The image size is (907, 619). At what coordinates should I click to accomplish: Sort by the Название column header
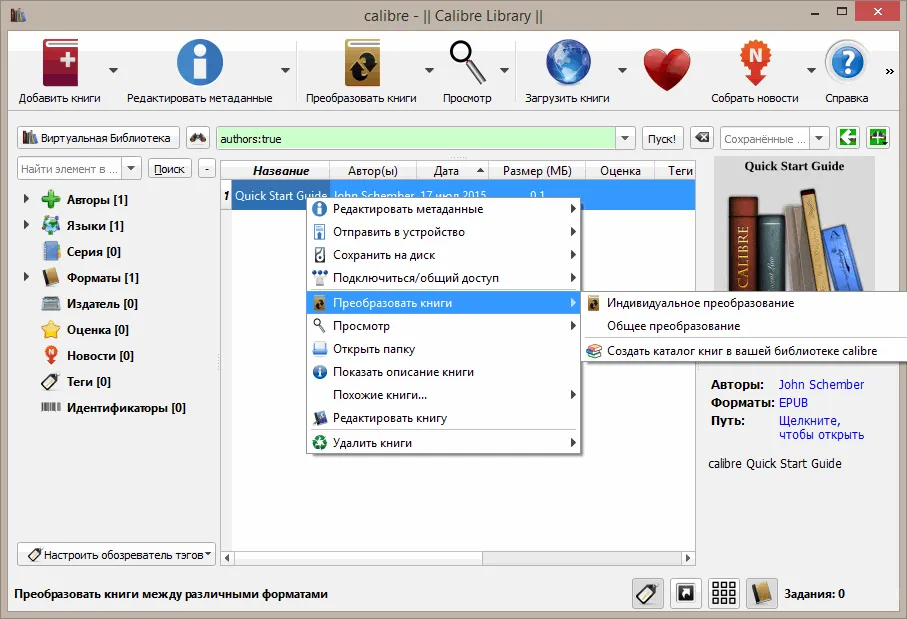point(281,171)
